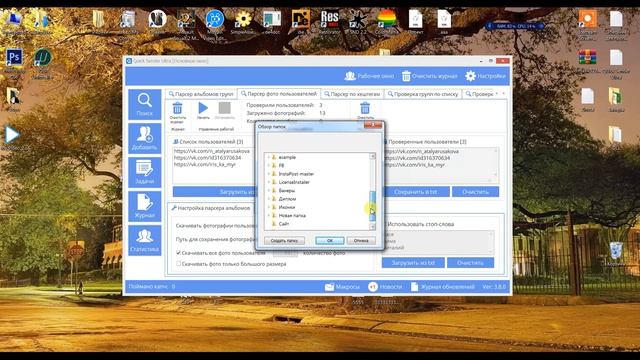Click Рабочее окно in the blue header
Viewport: 640px width, 360px height.
[369, 76]
